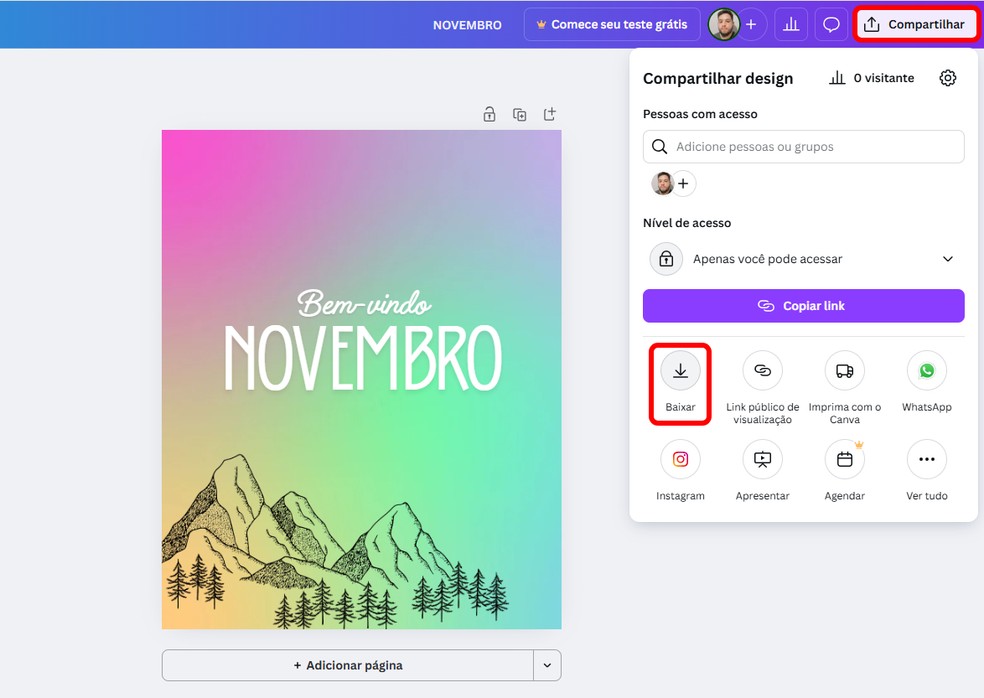Share to Instagram icon
Screen dimensions: 984x698
click(680, 459)
